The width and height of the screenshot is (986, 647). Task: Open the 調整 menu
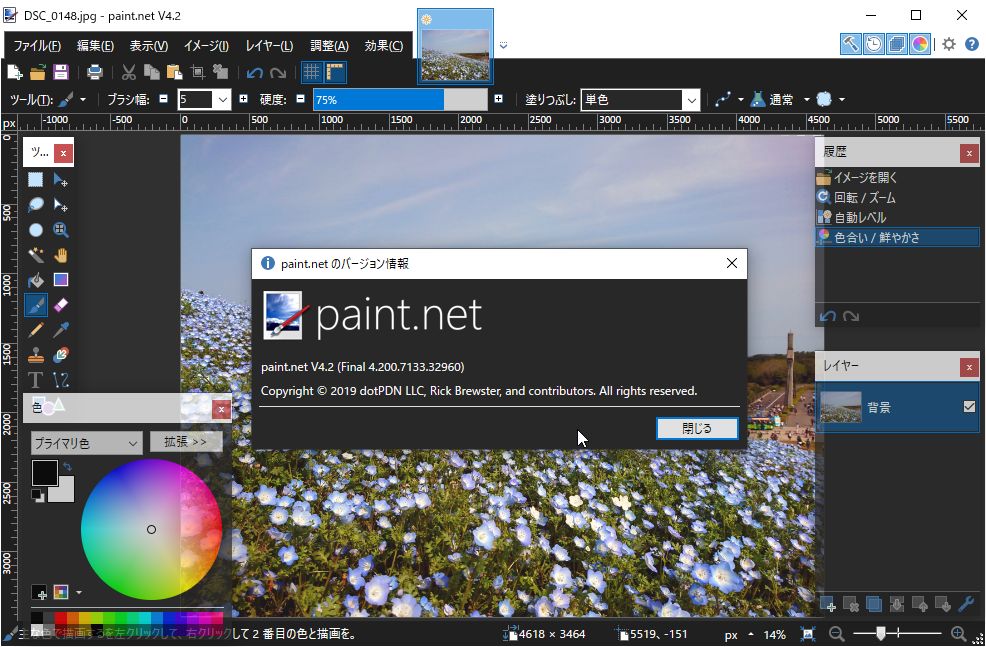[329, 44]
